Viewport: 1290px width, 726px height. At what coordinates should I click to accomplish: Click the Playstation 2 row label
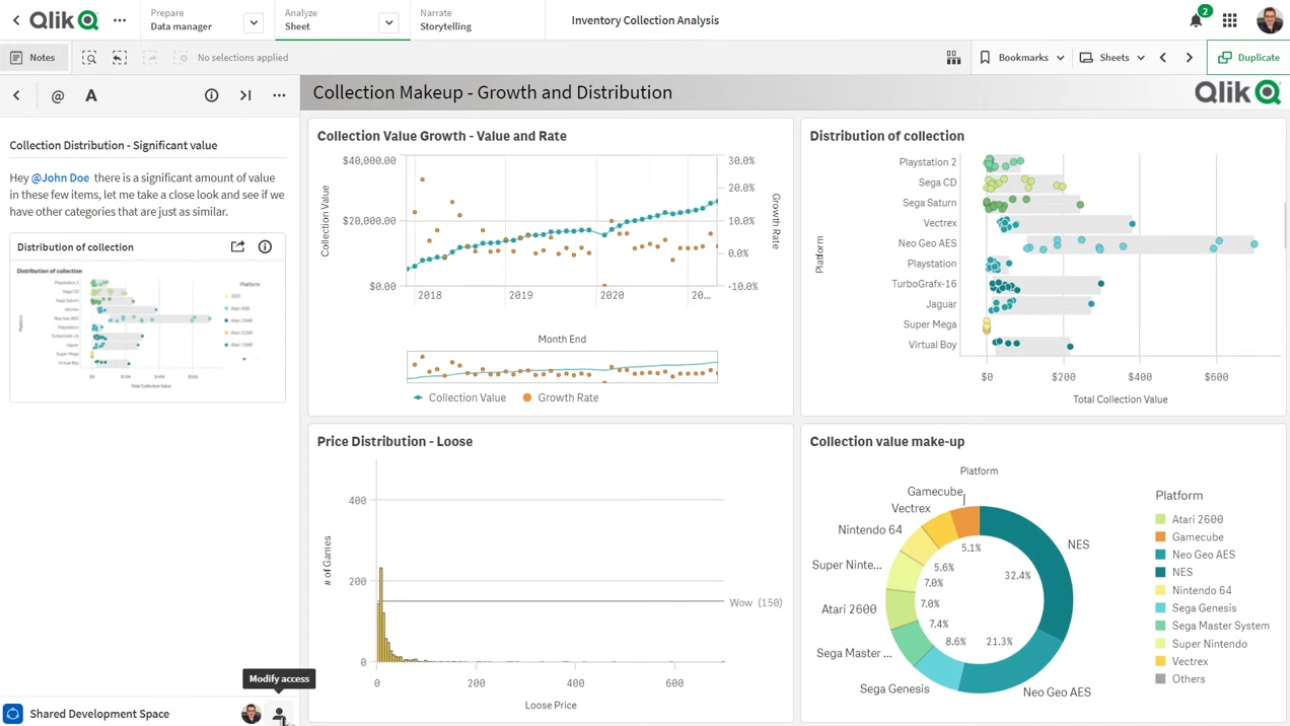tap(928, 162)
